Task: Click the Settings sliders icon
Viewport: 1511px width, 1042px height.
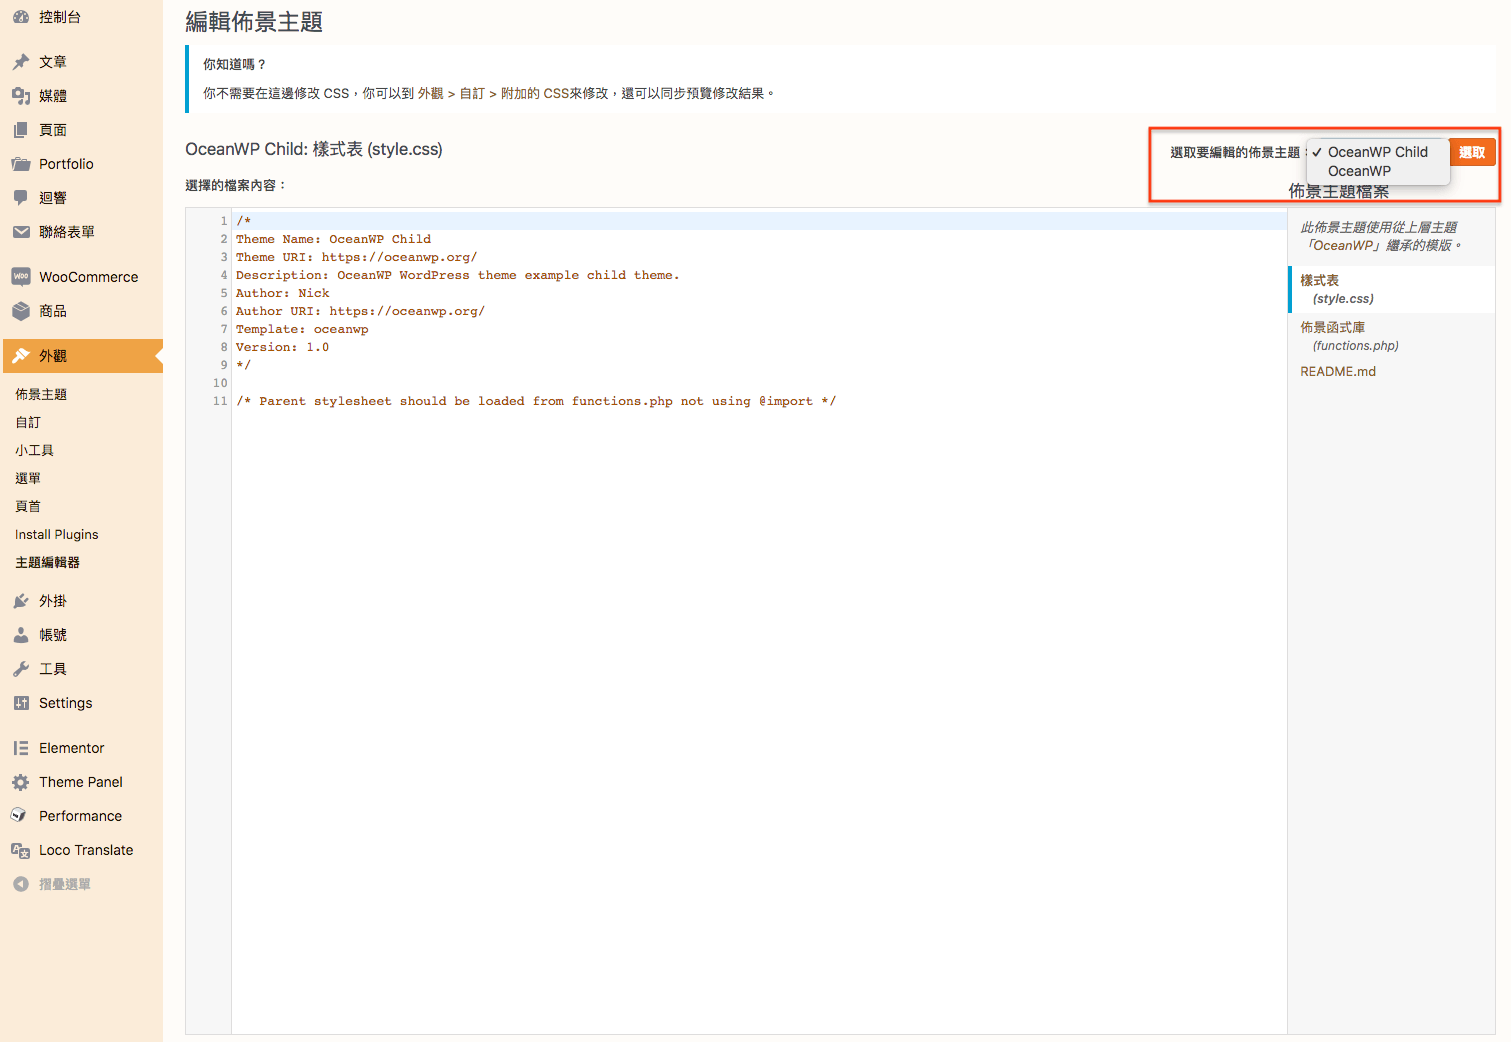Action: [x=21, y=703]
